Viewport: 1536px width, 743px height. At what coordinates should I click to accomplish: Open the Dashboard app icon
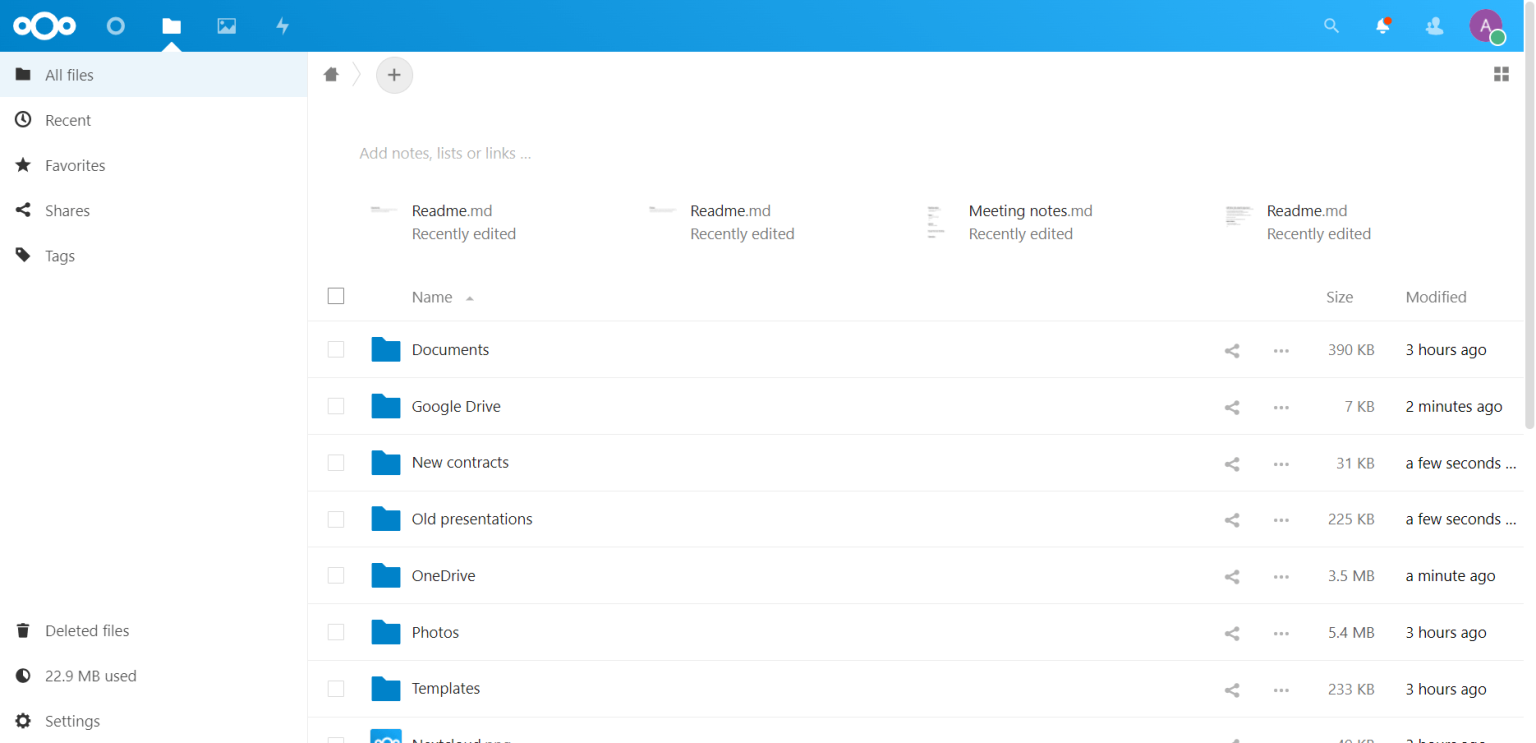[116, 26]
